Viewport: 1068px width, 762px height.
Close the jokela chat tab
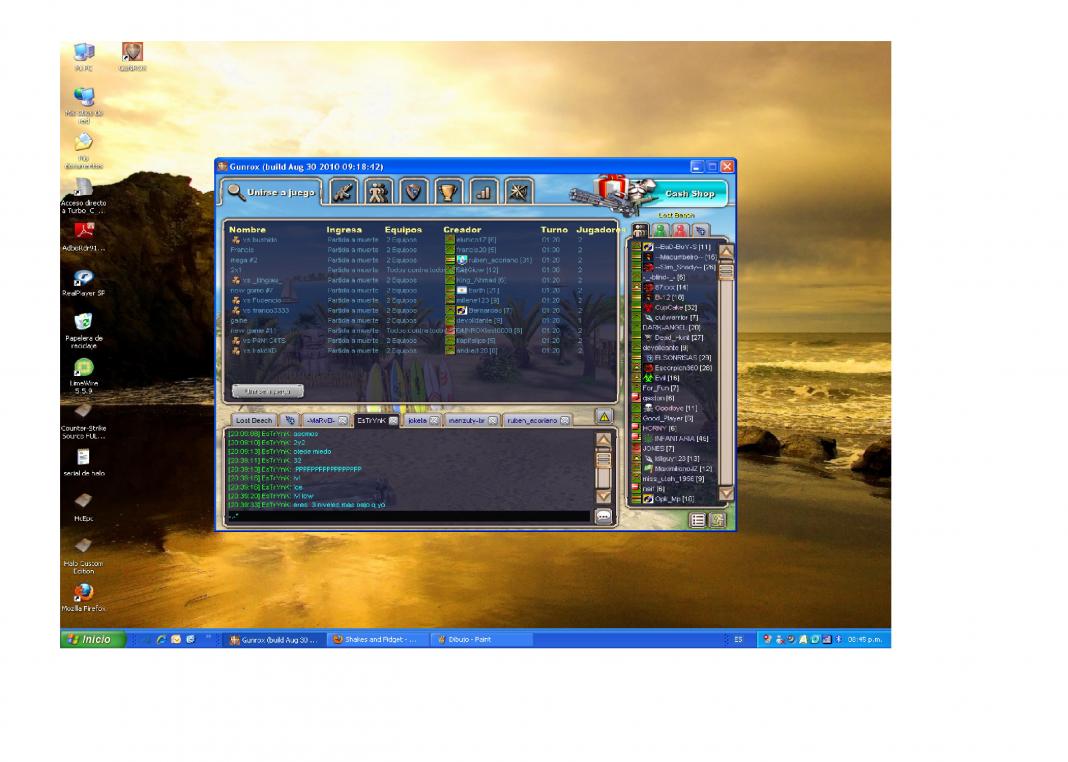tap(435, 421)
